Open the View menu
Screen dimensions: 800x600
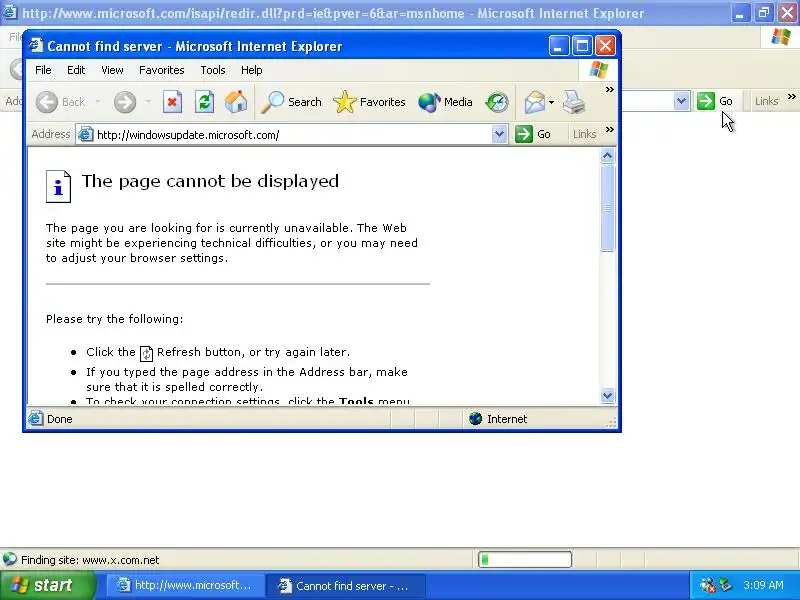pyautogui.click(x=112, y=70)
